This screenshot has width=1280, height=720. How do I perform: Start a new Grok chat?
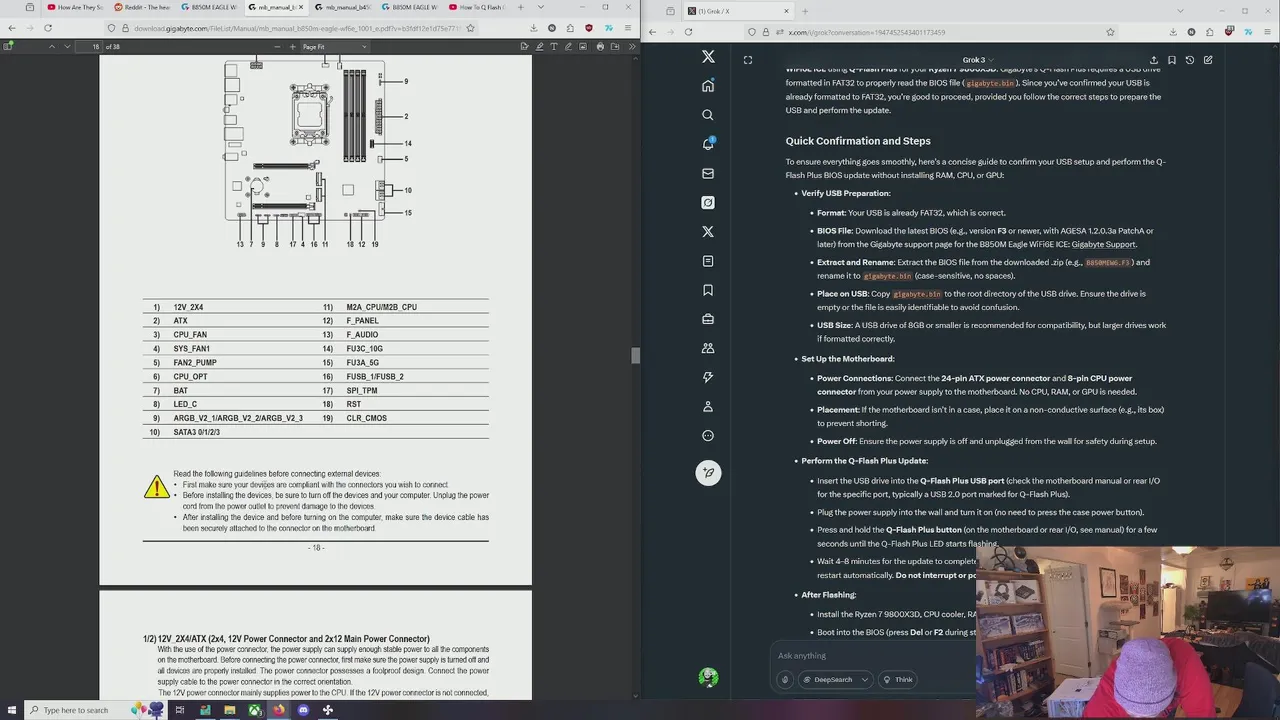1208,60
